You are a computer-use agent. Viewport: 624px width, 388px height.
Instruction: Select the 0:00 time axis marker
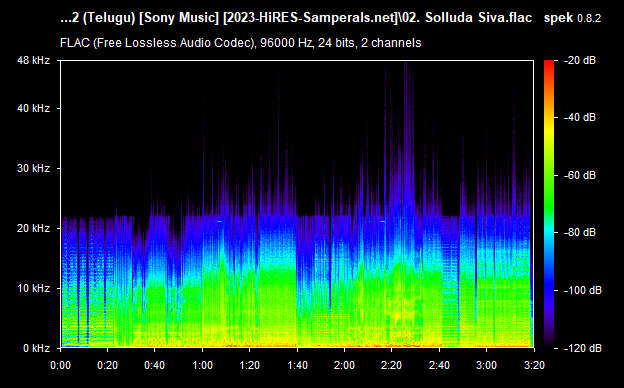[60, 365]
